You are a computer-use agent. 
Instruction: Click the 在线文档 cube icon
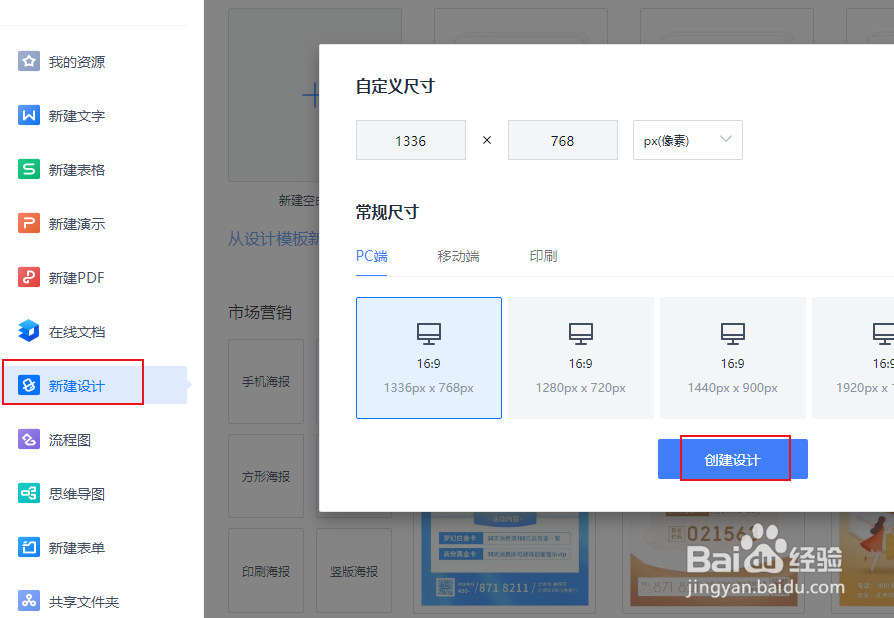[29, 331]
